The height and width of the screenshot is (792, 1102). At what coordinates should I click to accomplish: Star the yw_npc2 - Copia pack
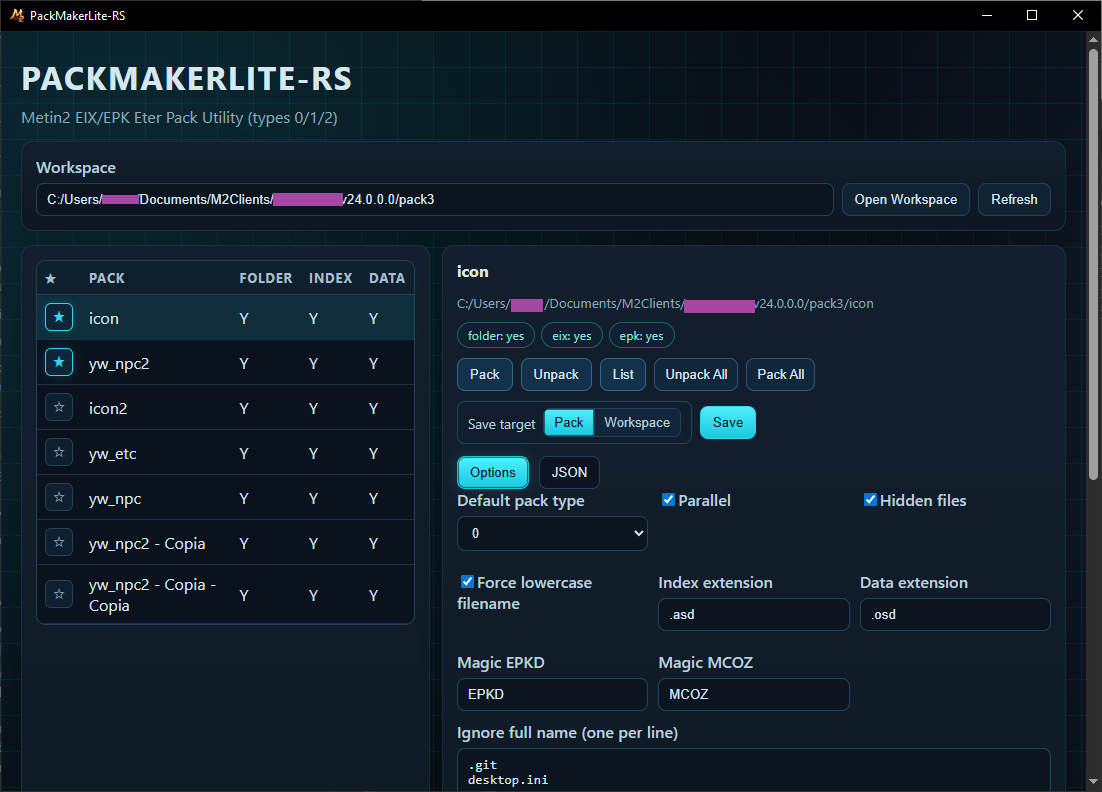pyautogui.click(x=58, y=541)
